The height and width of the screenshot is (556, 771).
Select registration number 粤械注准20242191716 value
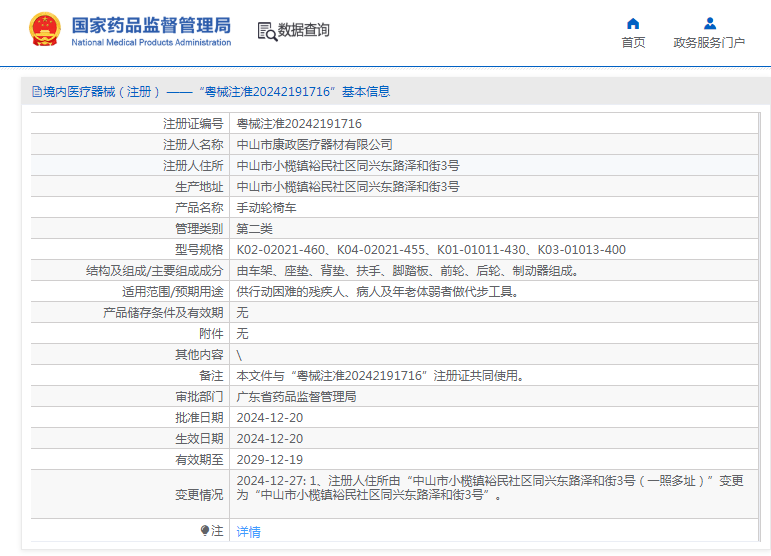point(299,123)
